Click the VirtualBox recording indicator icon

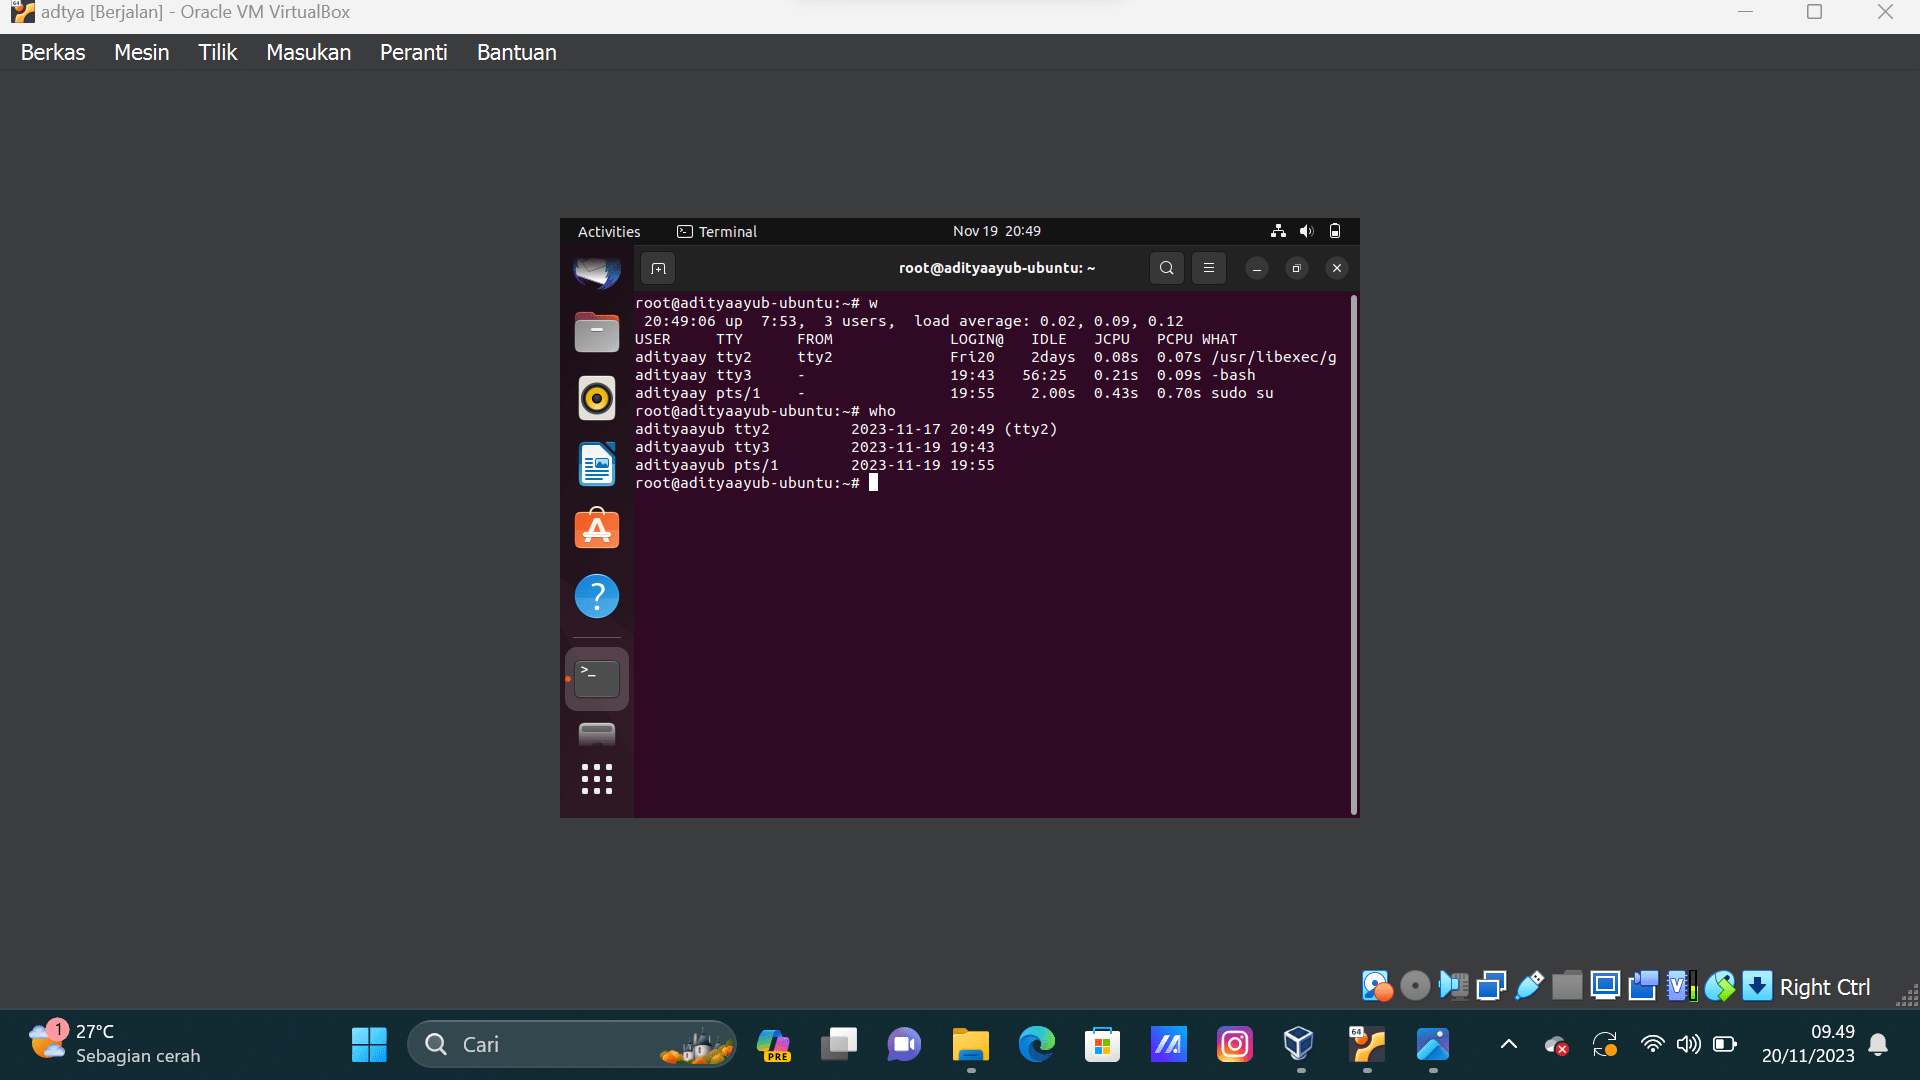click(x=1643, y=986)
